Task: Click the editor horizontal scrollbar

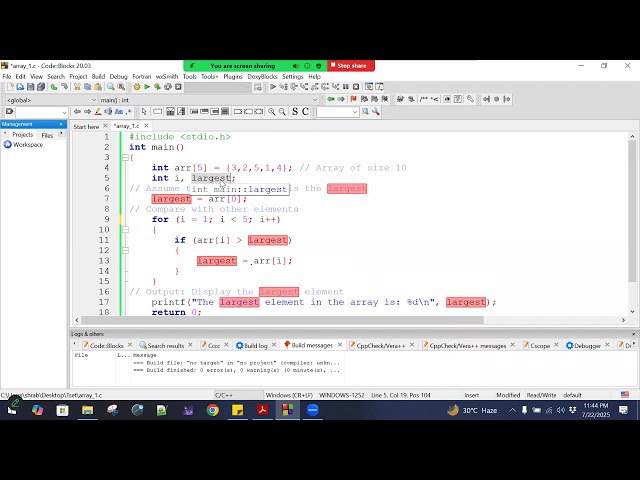Action: coord(282,320)
